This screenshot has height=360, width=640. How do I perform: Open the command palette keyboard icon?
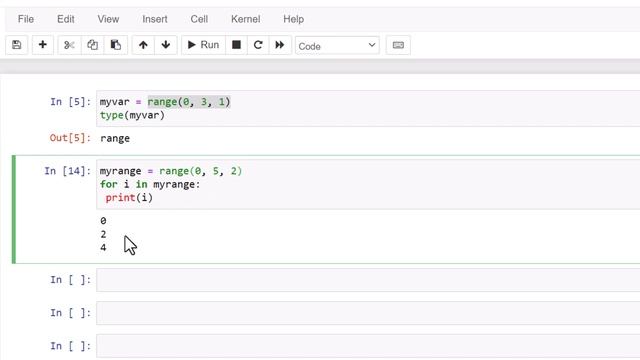(398, 45)
